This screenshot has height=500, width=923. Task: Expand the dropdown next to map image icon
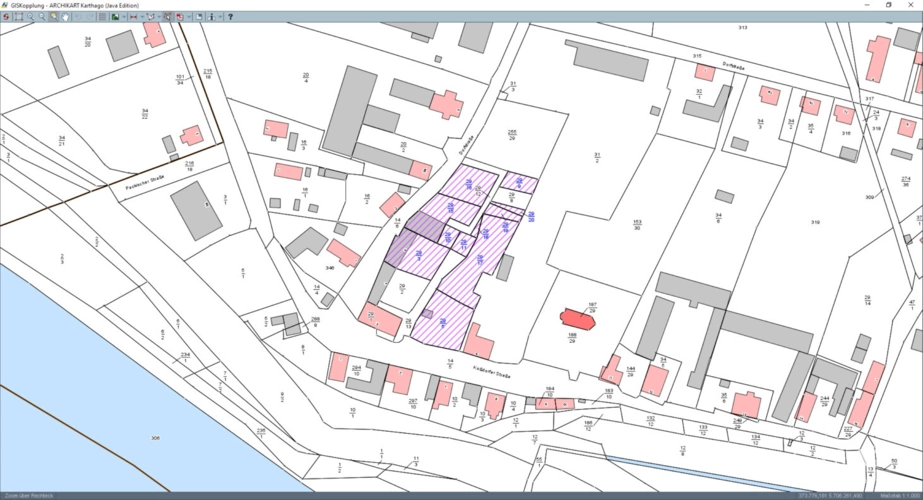click(x=124, y=17)
